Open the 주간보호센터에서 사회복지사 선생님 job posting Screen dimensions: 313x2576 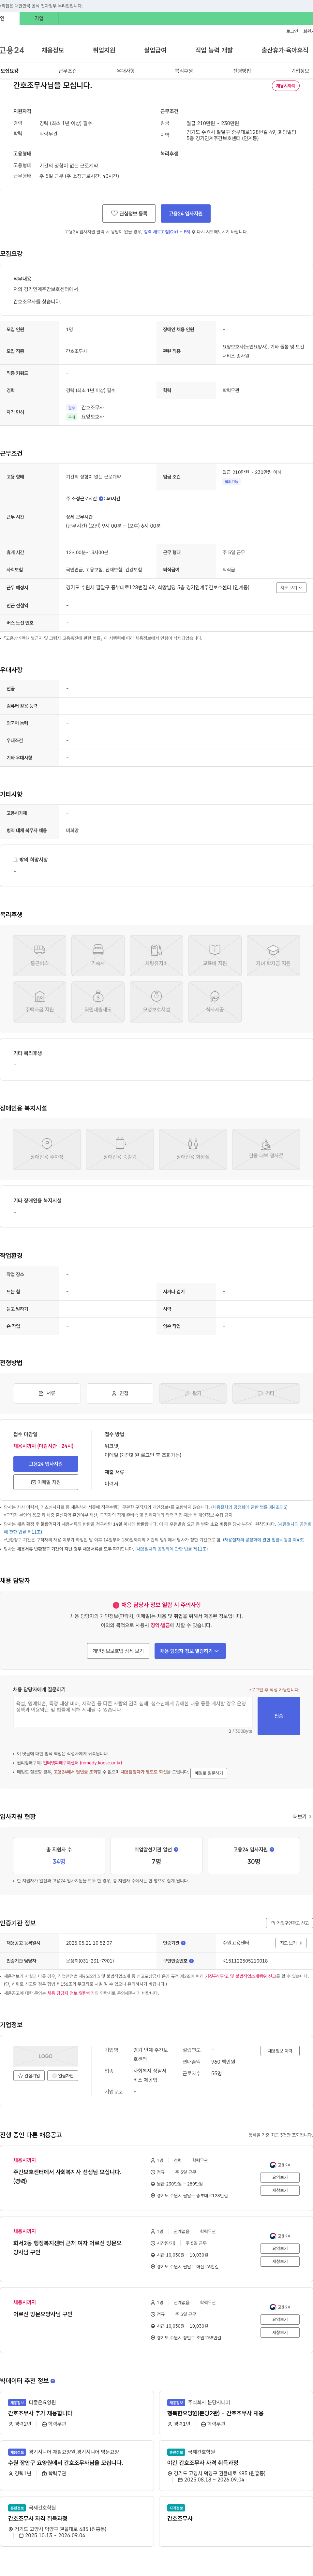click(67, 2176)
